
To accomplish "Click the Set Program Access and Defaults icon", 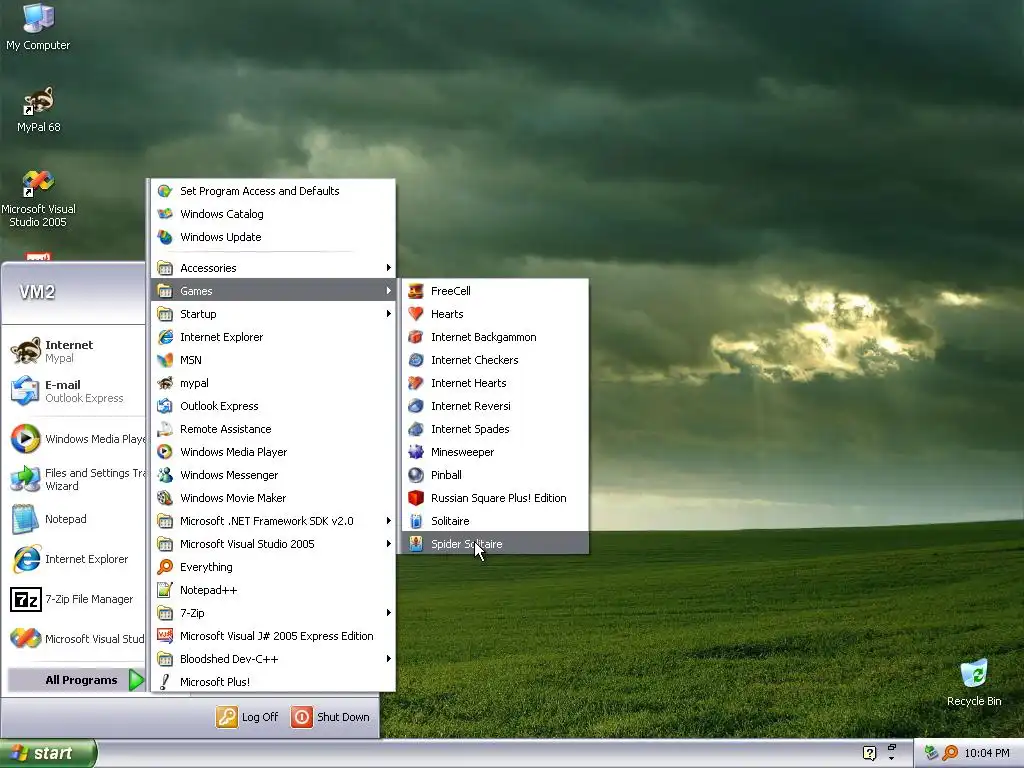I will 165,191.
